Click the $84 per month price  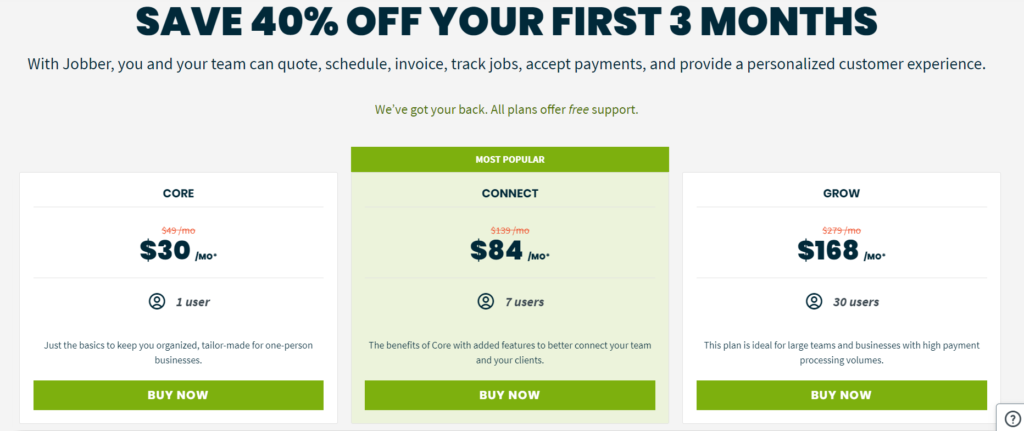click(510, 251)
